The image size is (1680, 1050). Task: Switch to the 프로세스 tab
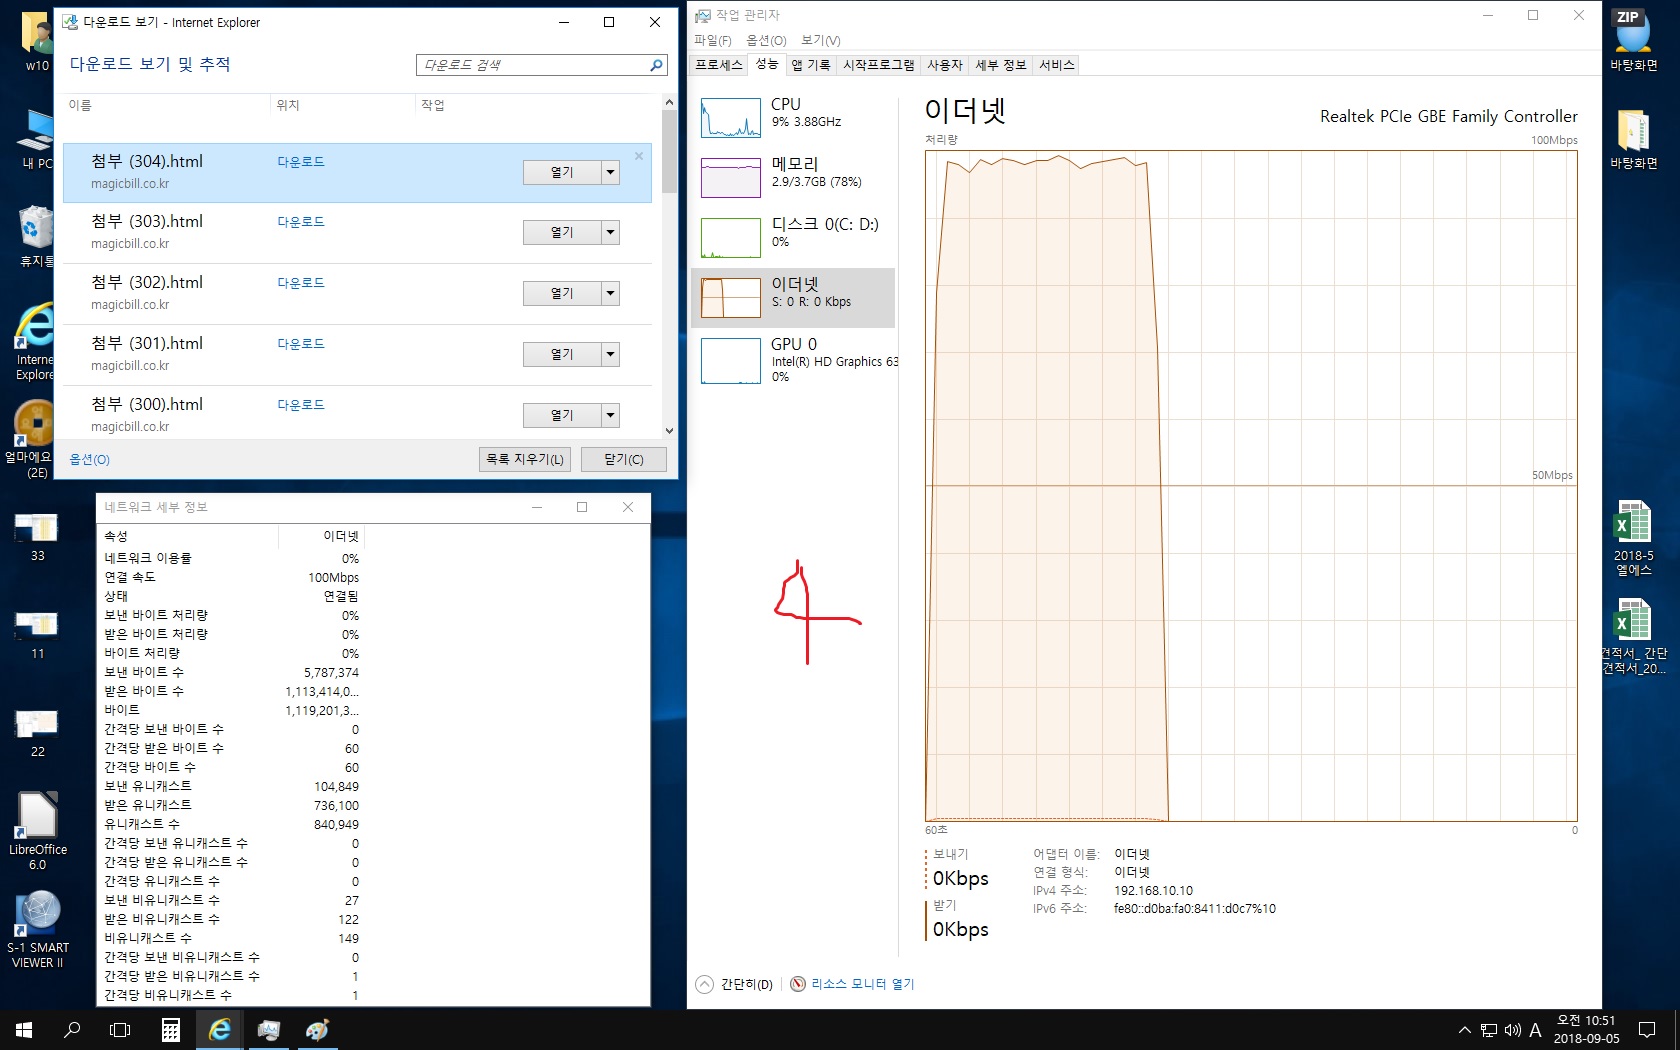pyautogui.click(x=719, y=65)
